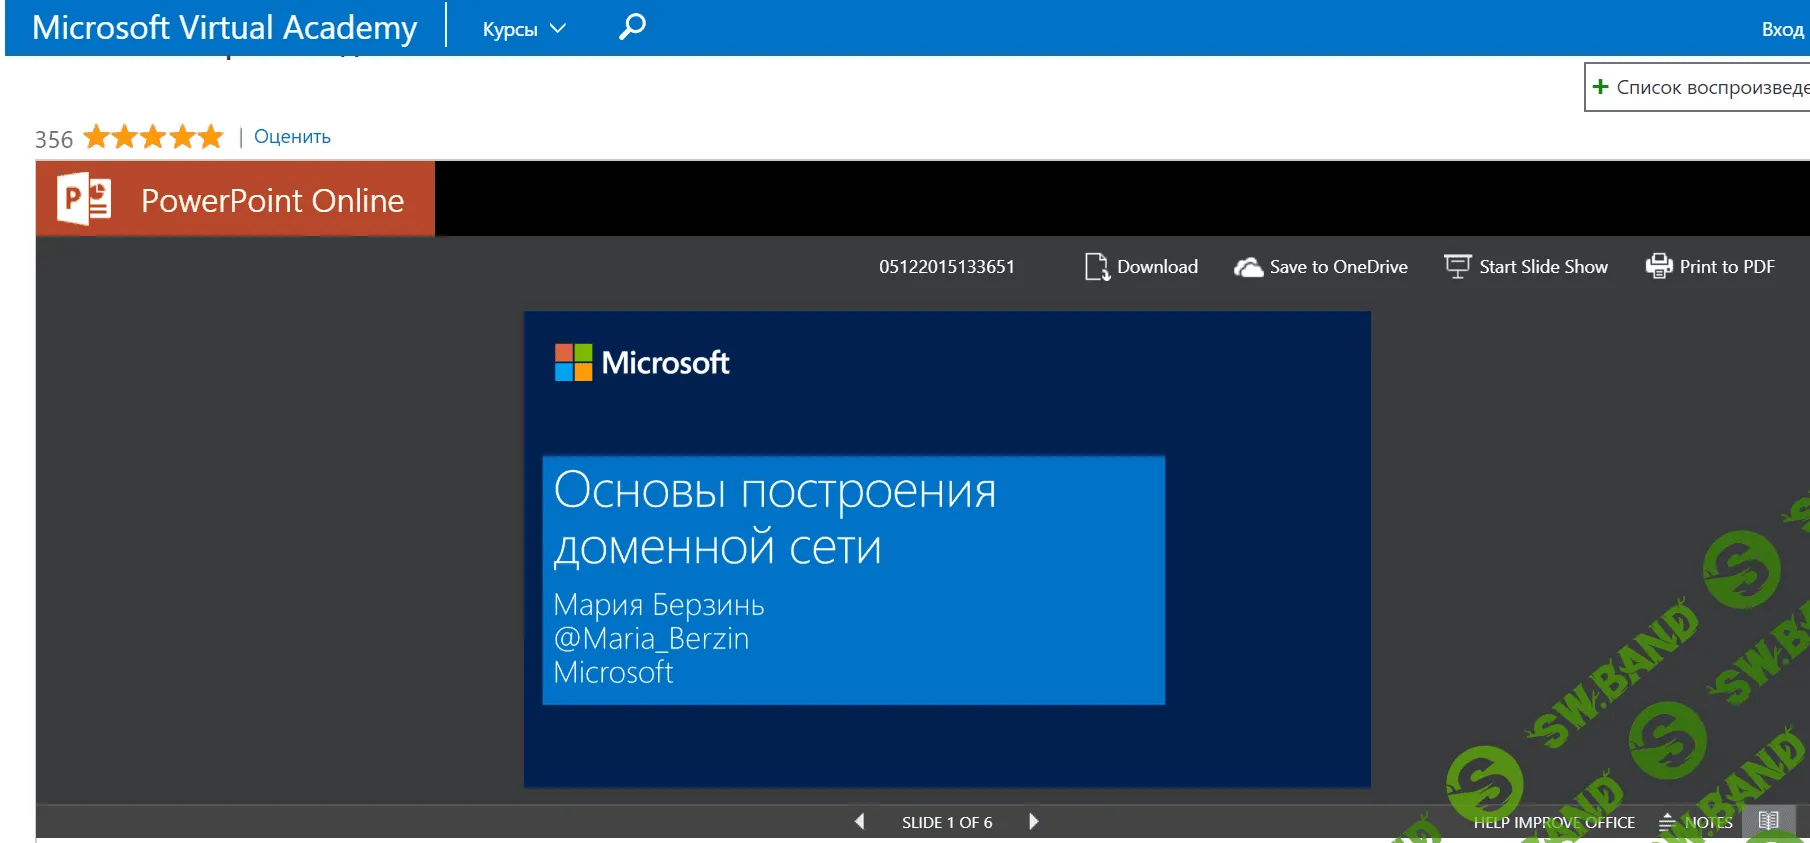Go to the previous slide
Screen dimensions: 1810x843
point(859,821)
